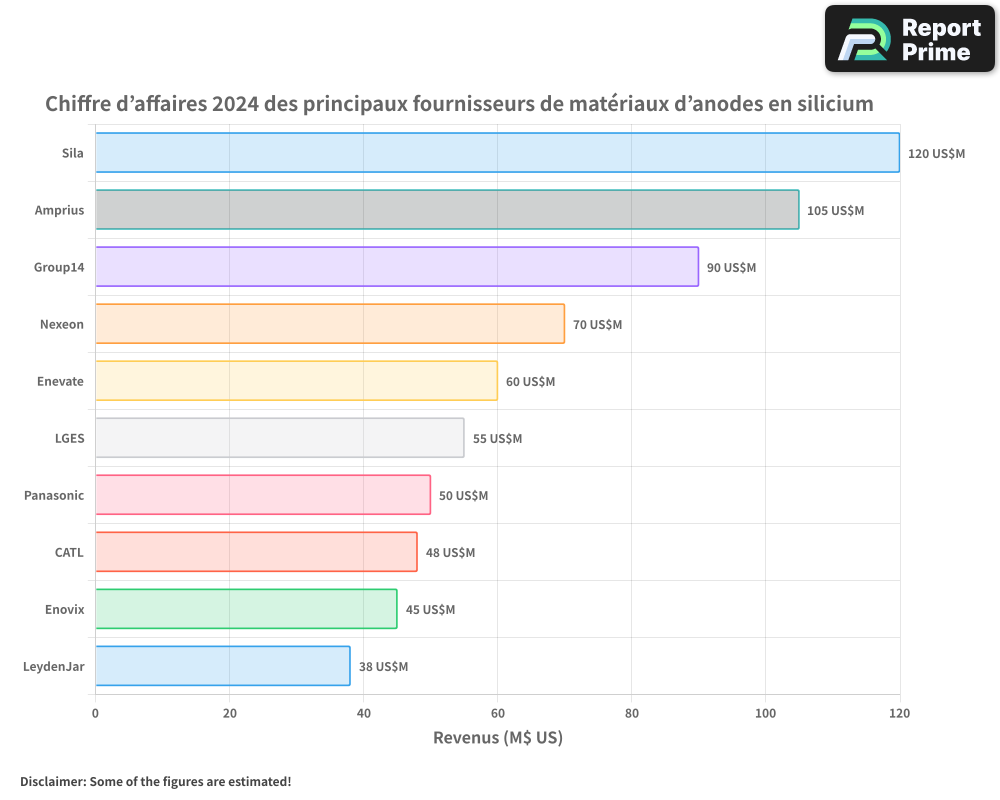Click the purple Group14 bar
The height and width of the screenshot is (800, 1000).
397,267
